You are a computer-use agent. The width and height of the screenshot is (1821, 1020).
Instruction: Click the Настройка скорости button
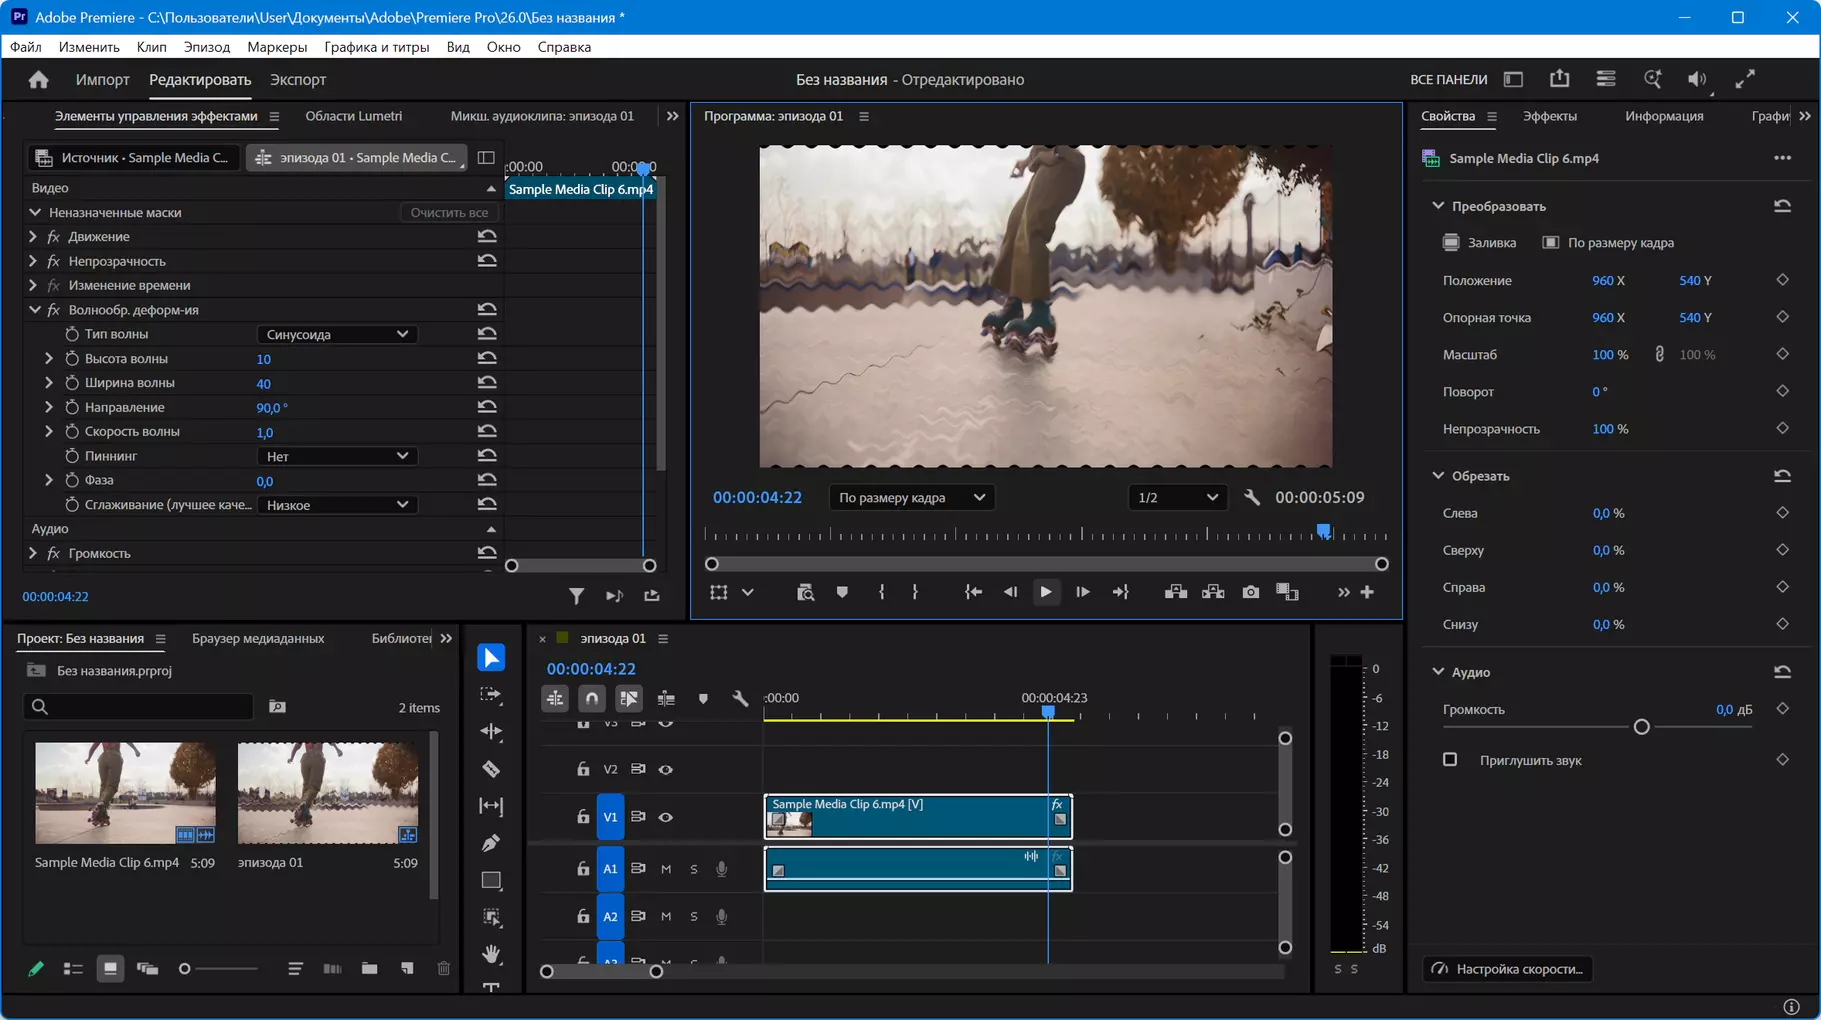click(x=1507, y=969)
